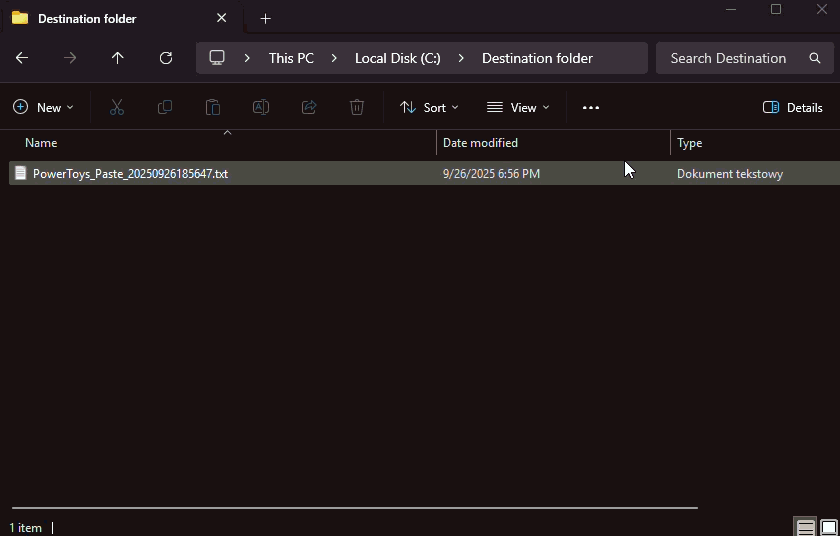Sort files by Date modified column
Image resolution: width=840 pixels, height=536 pixels.
(480, 143)
